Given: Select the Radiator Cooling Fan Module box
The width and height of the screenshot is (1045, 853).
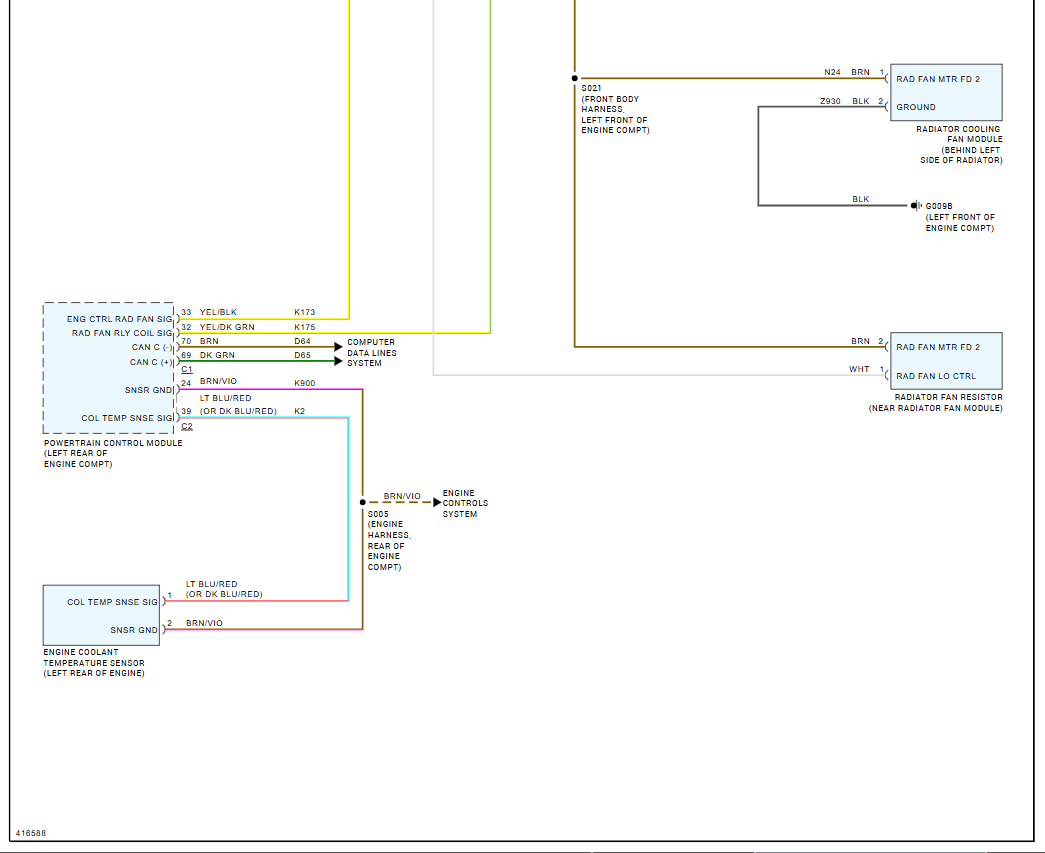Looking at the screenshot, I should click(x=945, y=92).
